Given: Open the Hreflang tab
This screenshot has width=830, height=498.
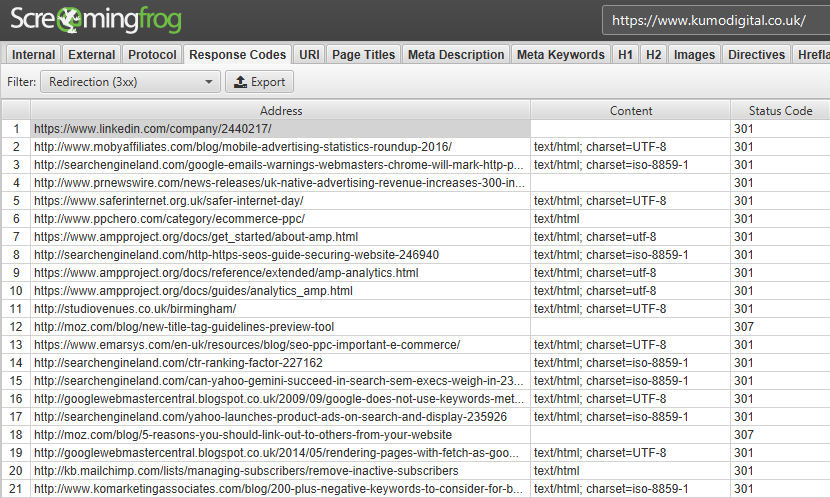Looking at the screenshot, I should click(811, 55).
